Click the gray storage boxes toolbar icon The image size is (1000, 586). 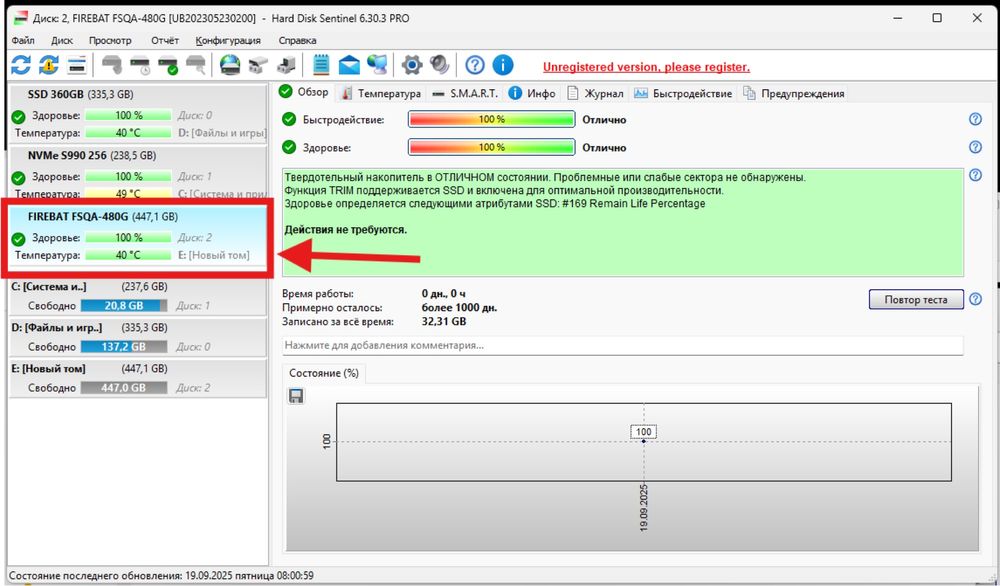point(258,65)
